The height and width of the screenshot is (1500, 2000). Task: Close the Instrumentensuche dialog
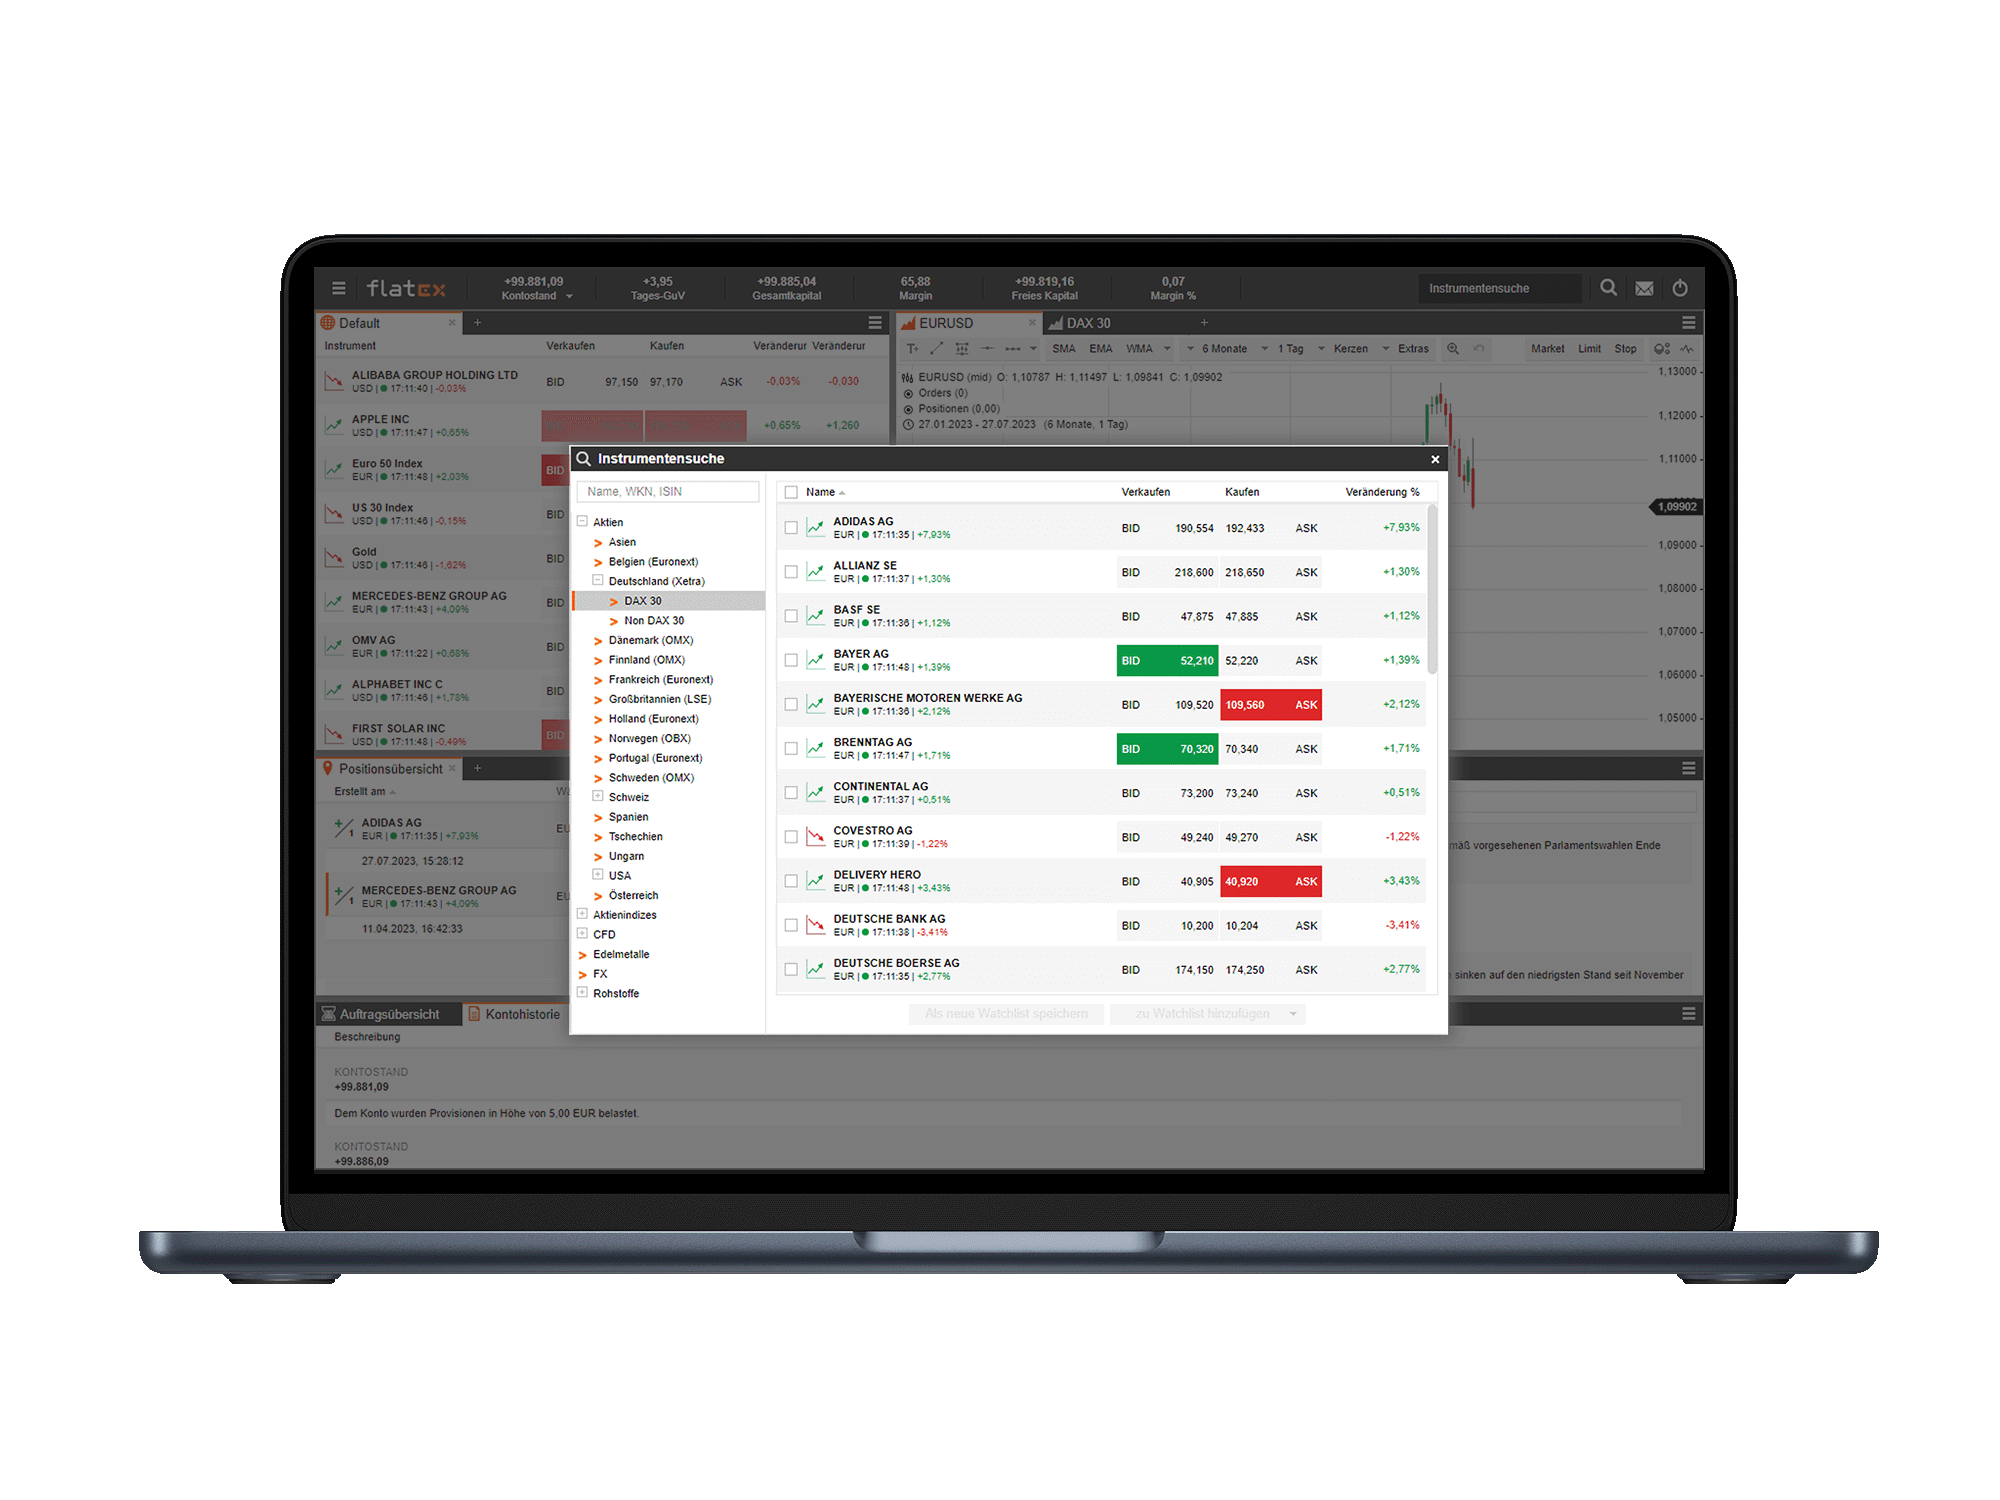tap(1435, 459)
